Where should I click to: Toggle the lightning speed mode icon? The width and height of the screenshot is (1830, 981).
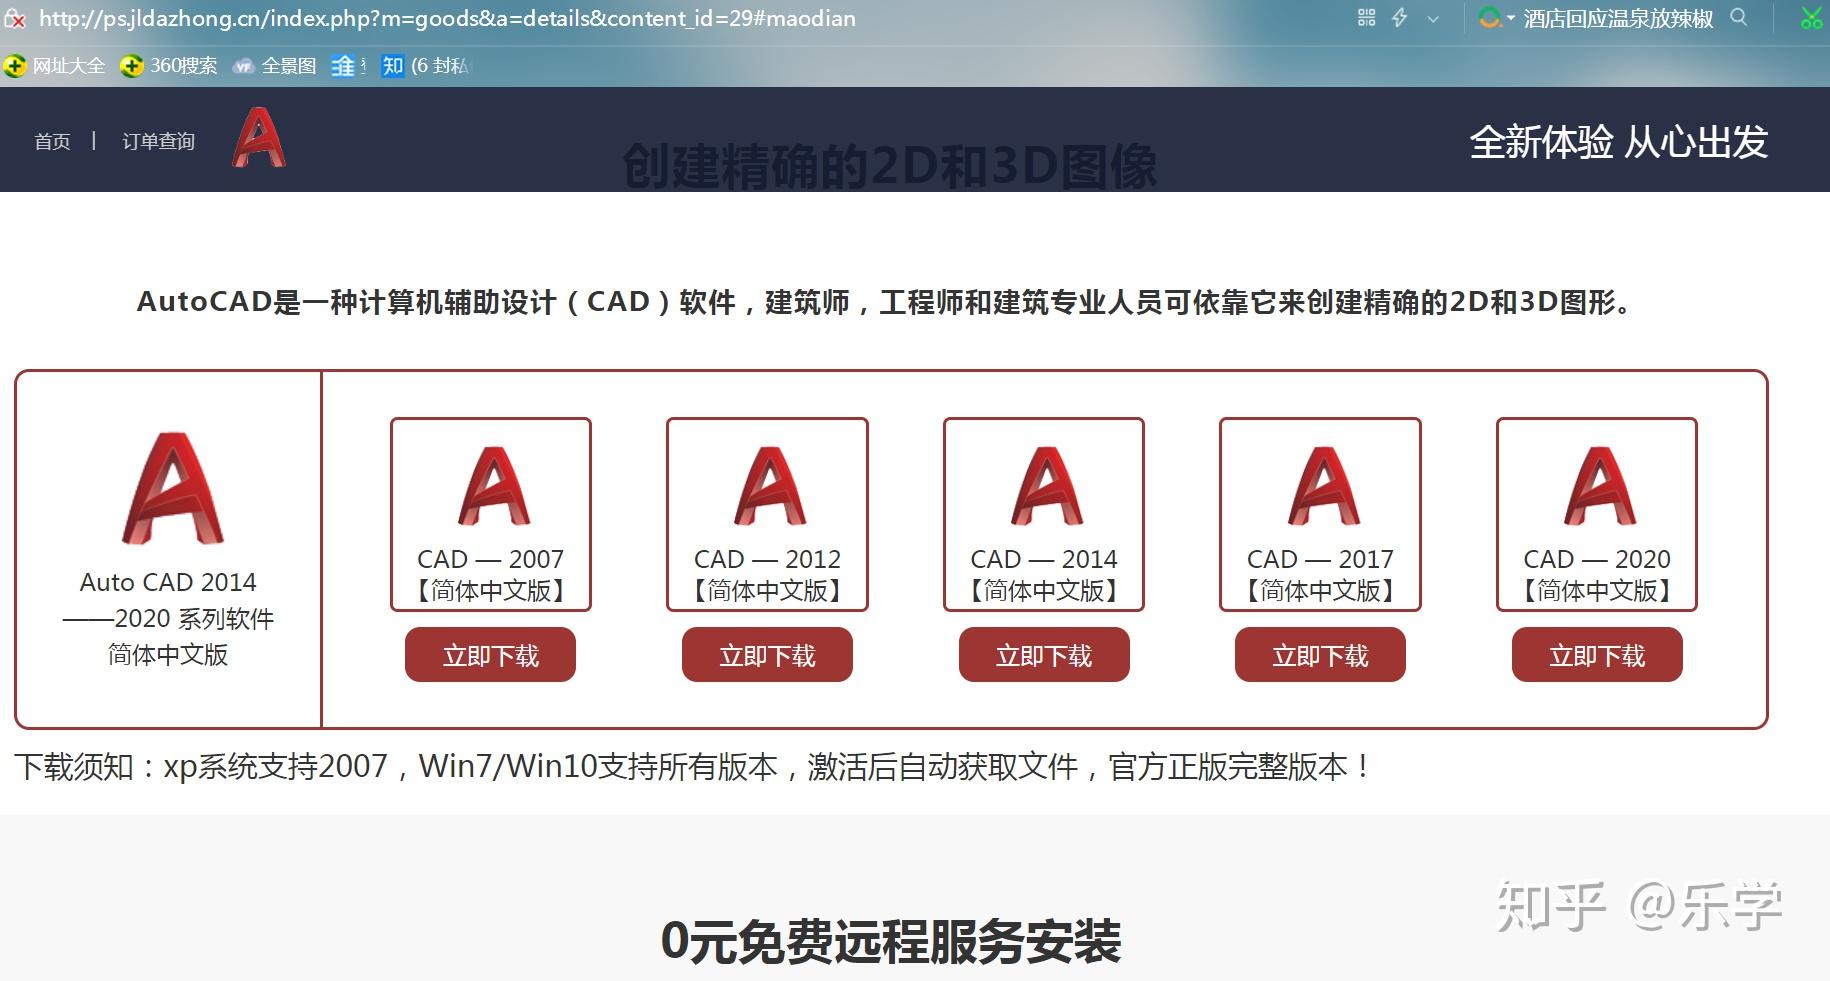1400,18
